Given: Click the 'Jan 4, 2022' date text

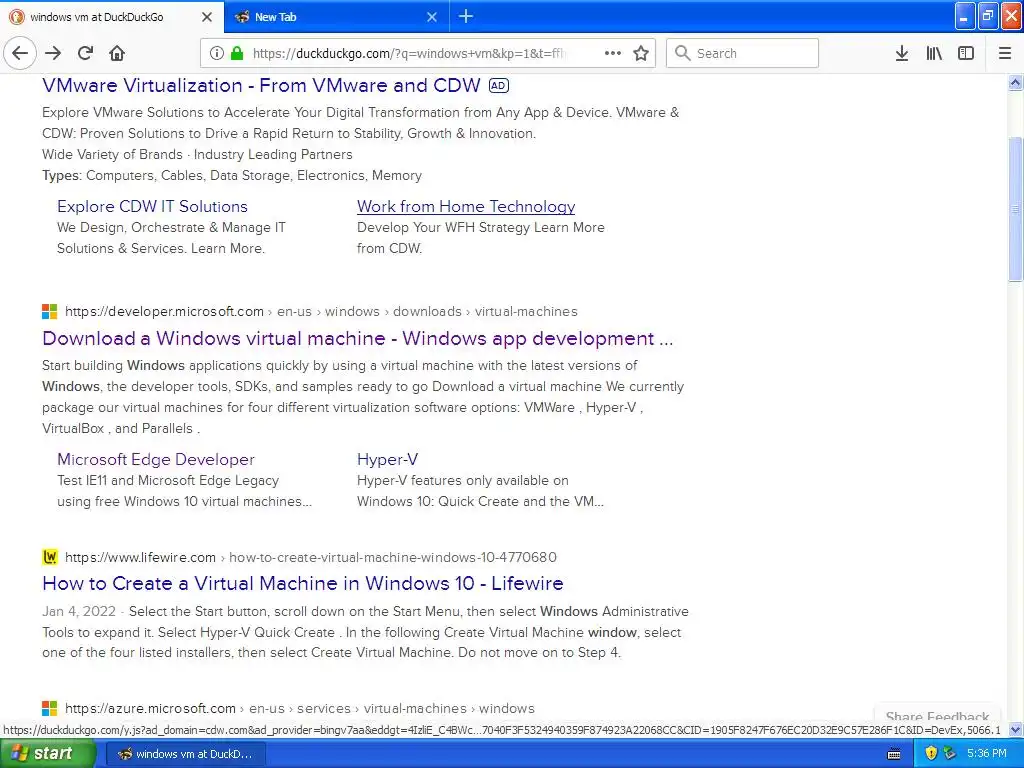Looking at the screenshot, I should point(79,611).
